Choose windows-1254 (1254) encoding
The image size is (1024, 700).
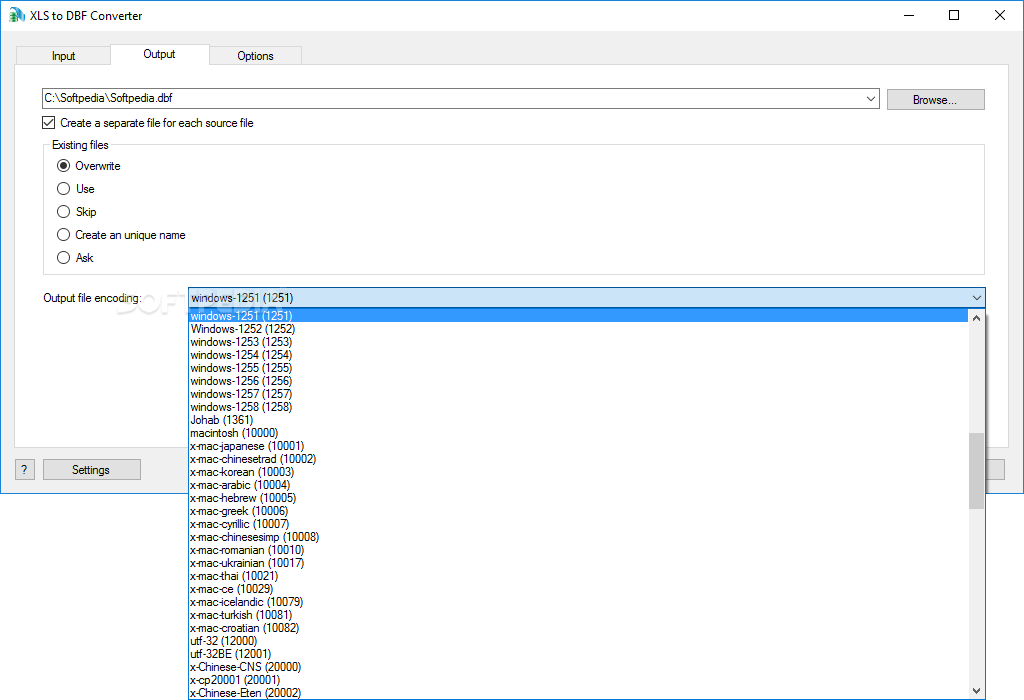point(578,355)
